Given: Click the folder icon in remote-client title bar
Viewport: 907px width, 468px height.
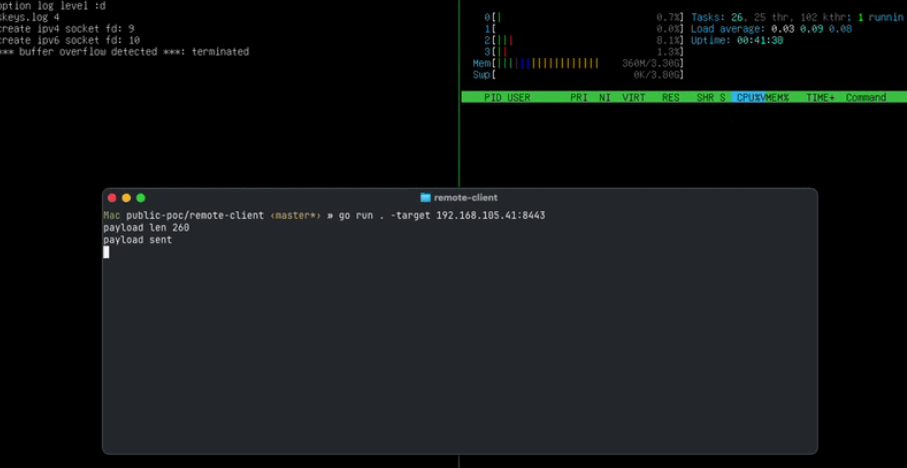Looking at the screenshot, I should (426, 198).
